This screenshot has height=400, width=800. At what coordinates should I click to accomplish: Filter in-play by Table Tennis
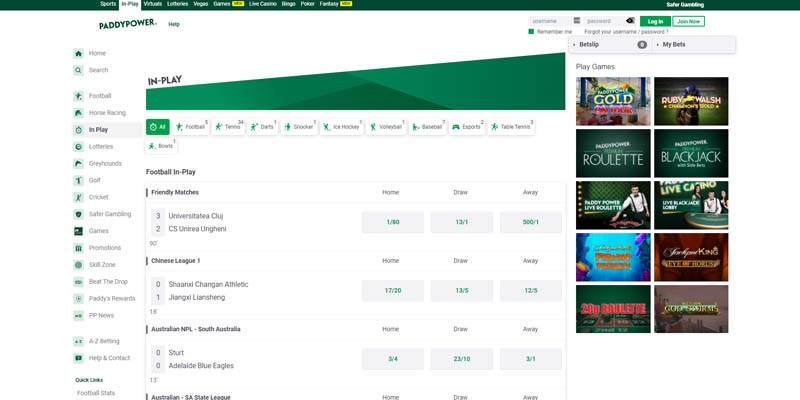click(511, 127)
